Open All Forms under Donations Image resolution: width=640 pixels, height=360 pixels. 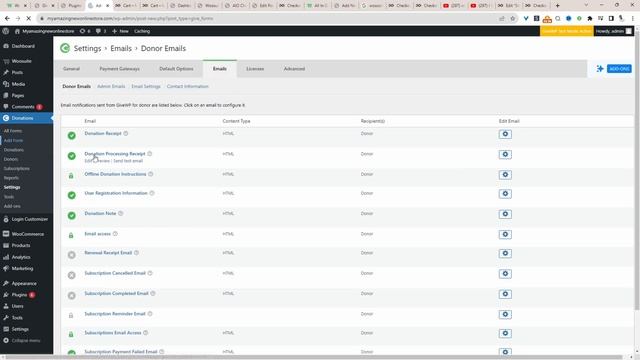click(x=13, y=131)
